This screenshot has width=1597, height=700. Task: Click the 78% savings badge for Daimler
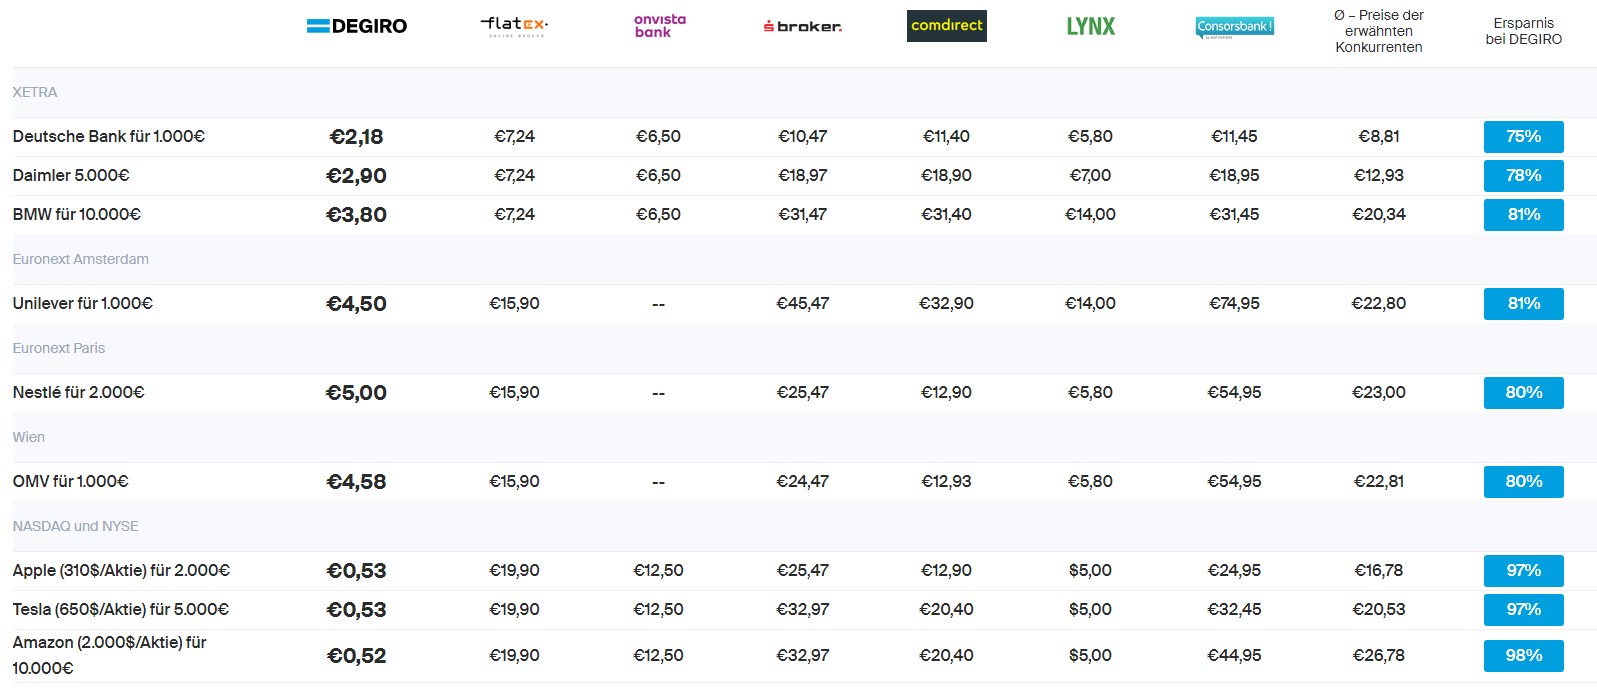tap(1523, 176)
